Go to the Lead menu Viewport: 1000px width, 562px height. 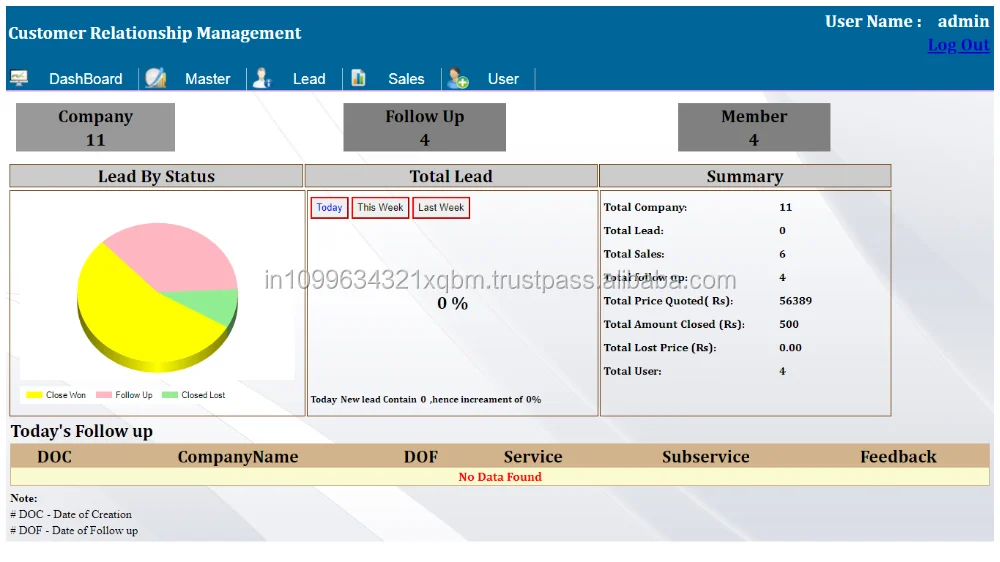(x=309, y=79)
